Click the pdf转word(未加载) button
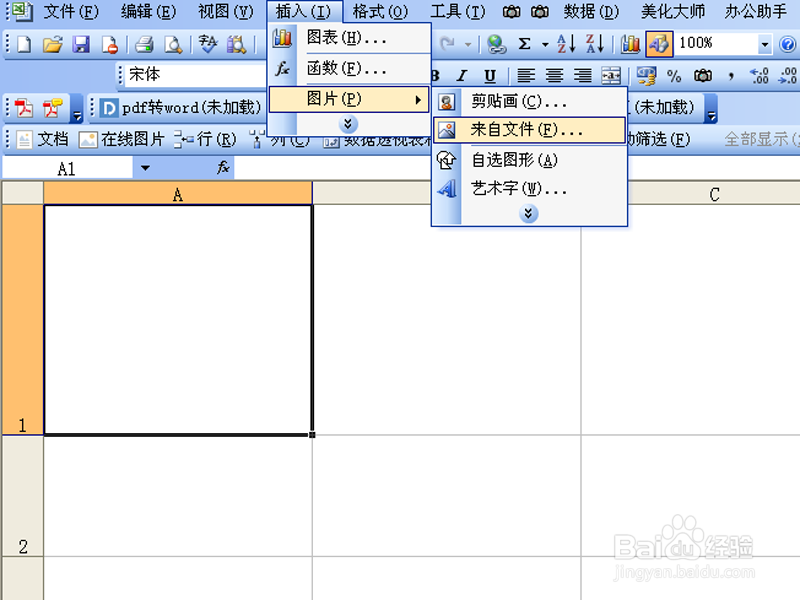This screenshot has width=800, height=600. tap(181, 108)
